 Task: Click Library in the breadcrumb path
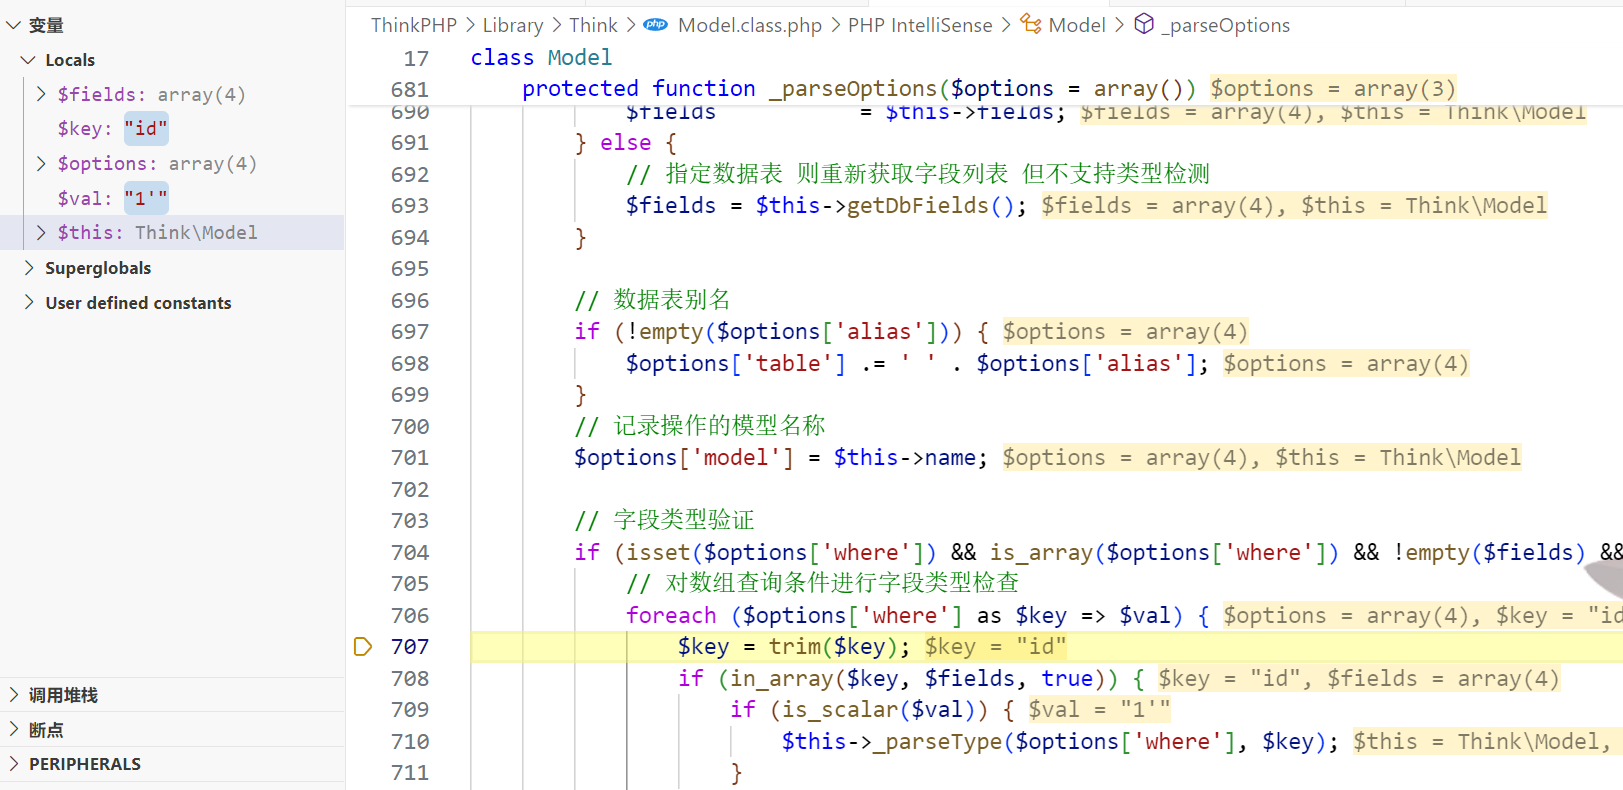click(x=513, y=25)
